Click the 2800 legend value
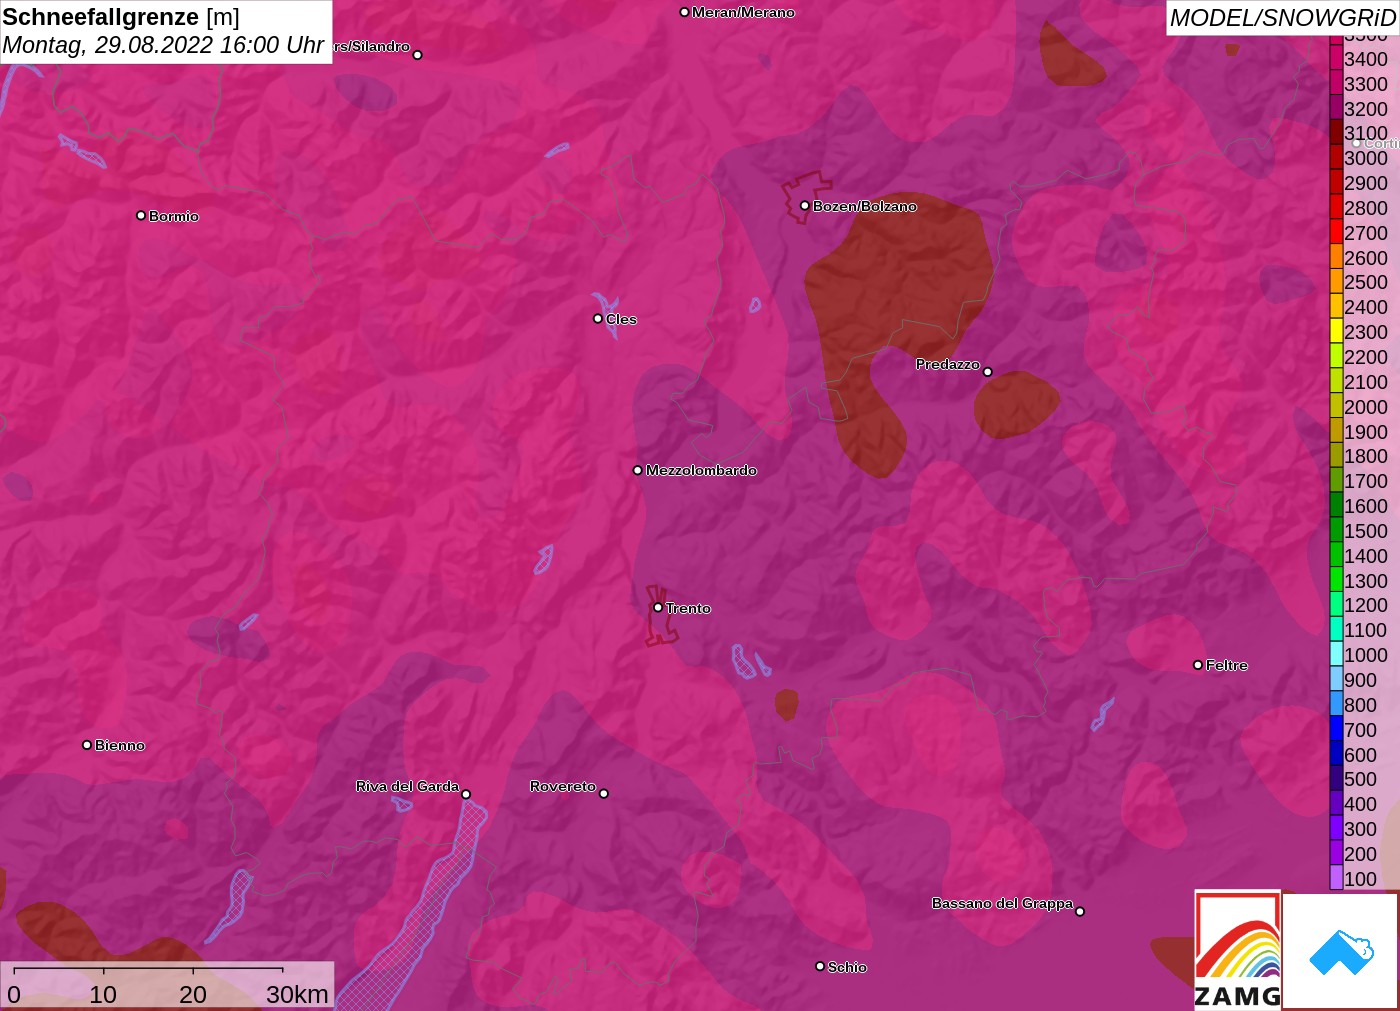 pos(1366,208)
